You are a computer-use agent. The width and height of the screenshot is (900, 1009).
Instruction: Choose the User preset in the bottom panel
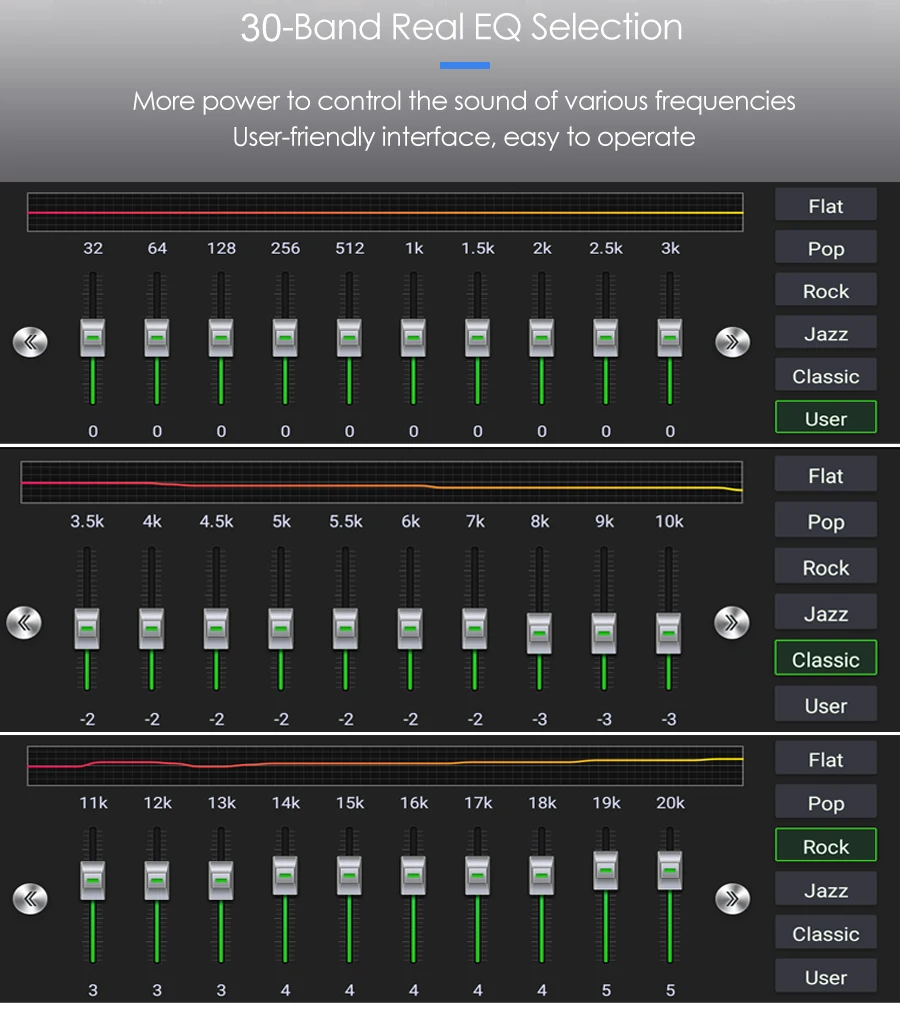[x=825, y=976]
